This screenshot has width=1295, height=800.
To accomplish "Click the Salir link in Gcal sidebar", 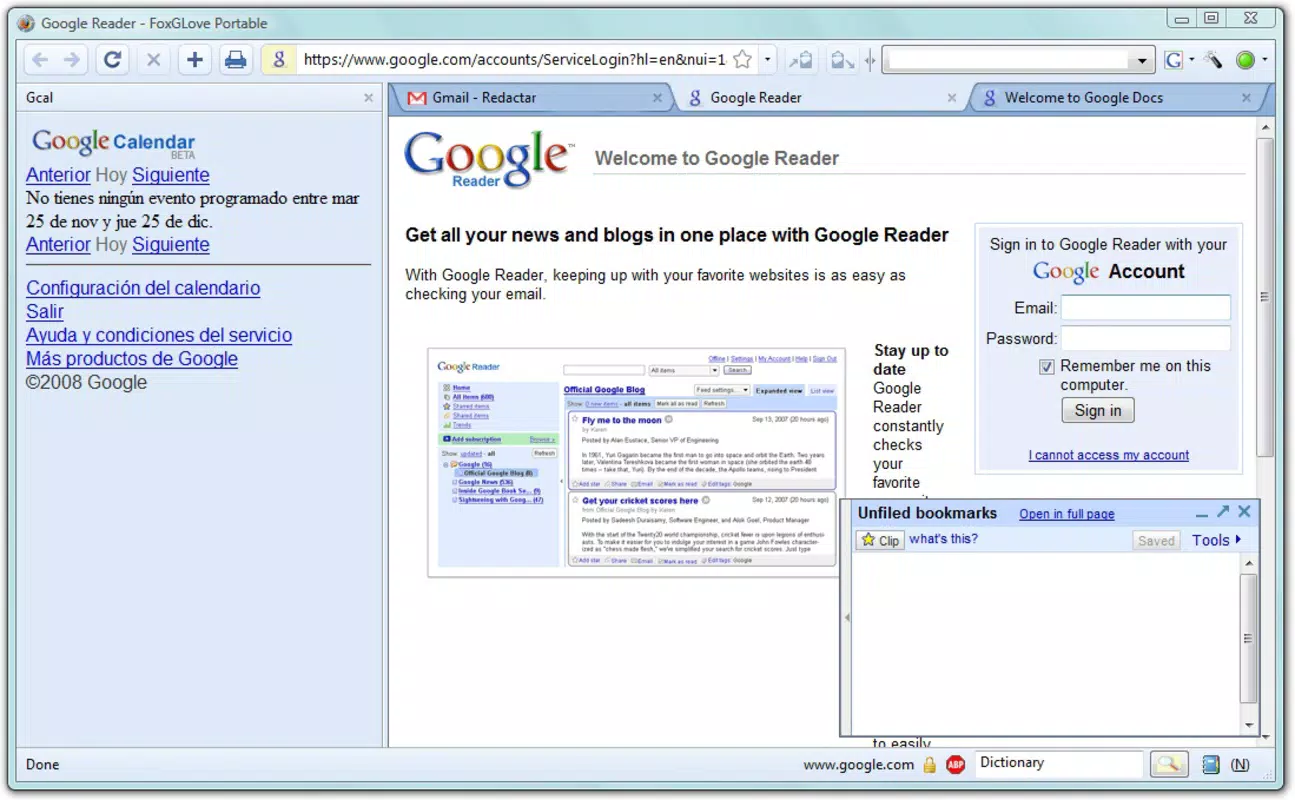I will point(45,312).
